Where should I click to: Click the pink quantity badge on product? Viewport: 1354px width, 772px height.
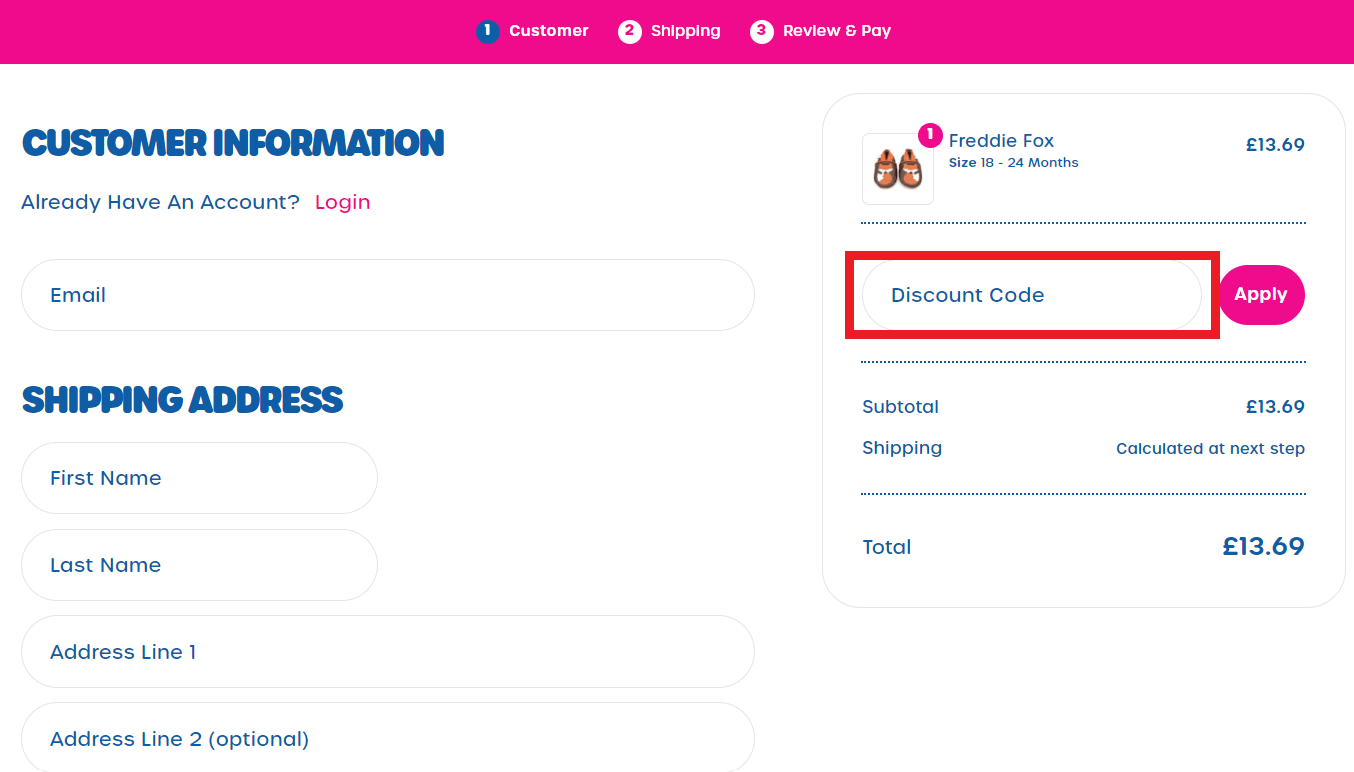(x=930, y=134)
